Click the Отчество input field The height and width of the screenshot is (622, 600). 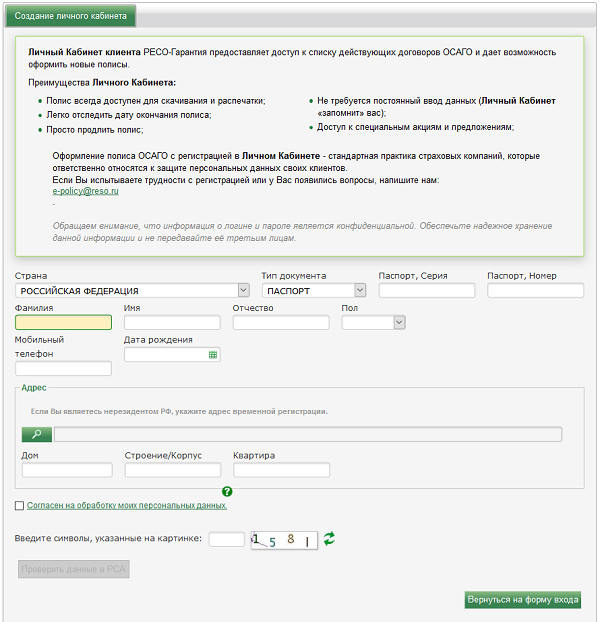pyautogui.click(x=281, y=323)
